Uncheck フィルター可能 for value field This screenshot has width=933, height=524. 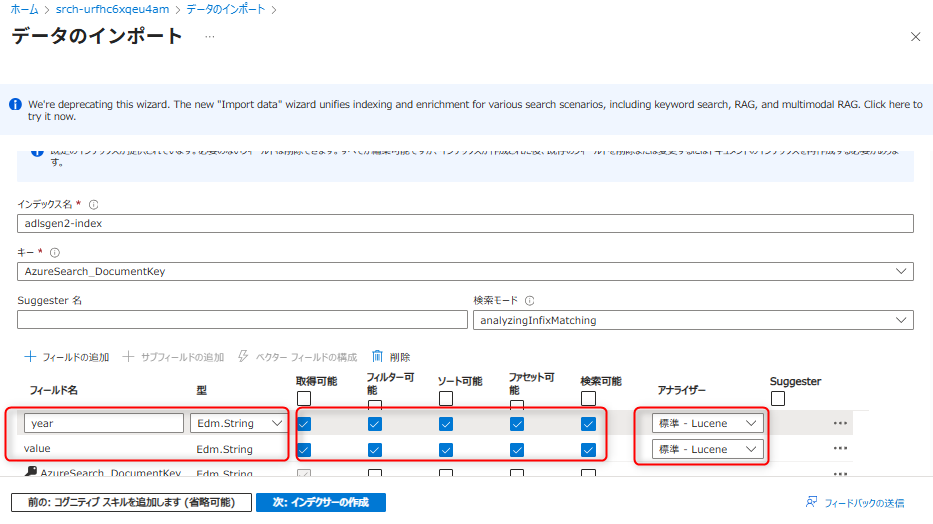point(375,450)
